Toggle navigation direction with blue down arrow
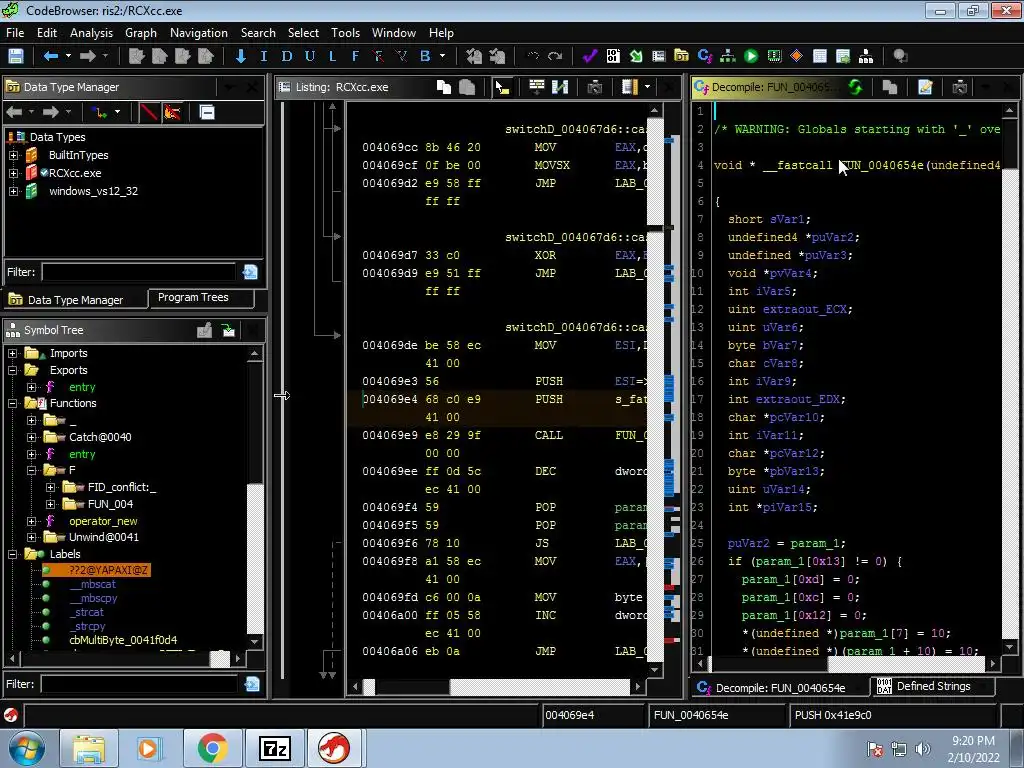Viewport: 1024px width, 768px height. pos(241,56)
